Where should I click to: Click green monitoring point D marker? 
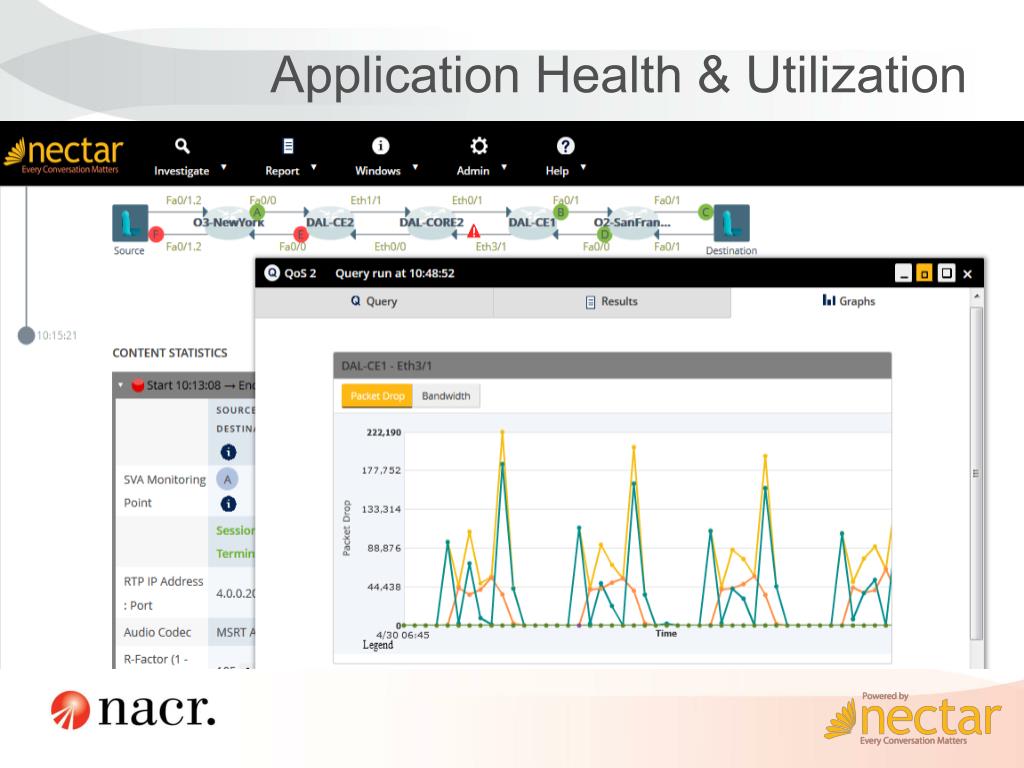coord(605,234)
